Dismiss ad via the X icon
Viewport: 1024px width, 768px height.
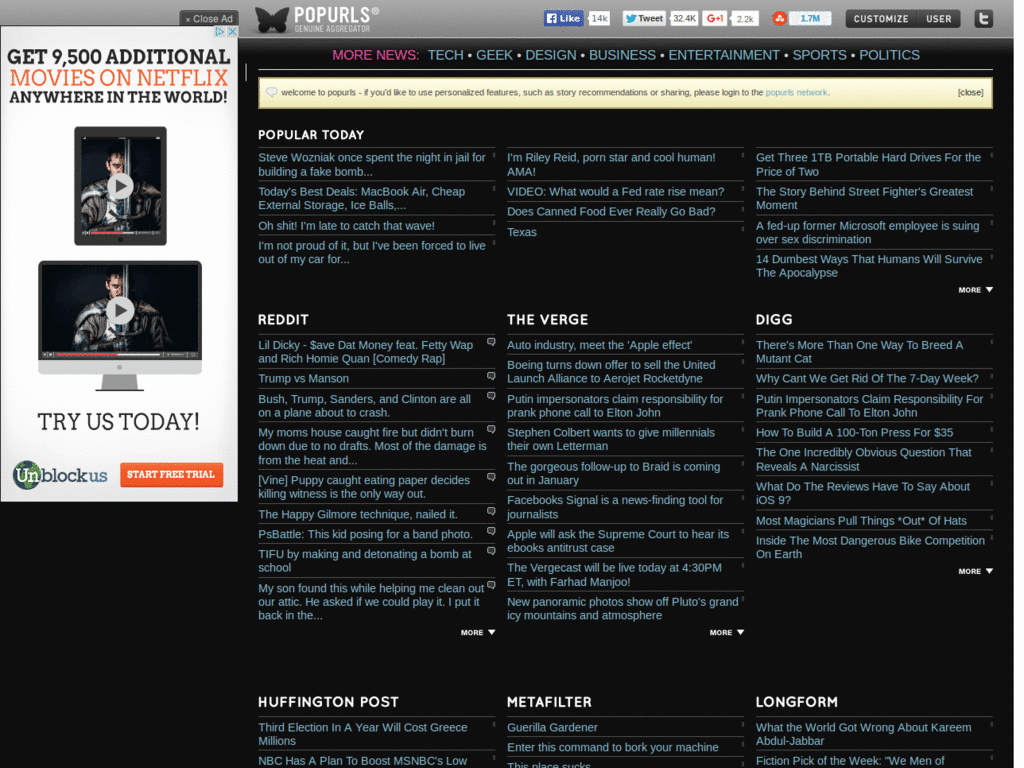(x=232, y=31)
